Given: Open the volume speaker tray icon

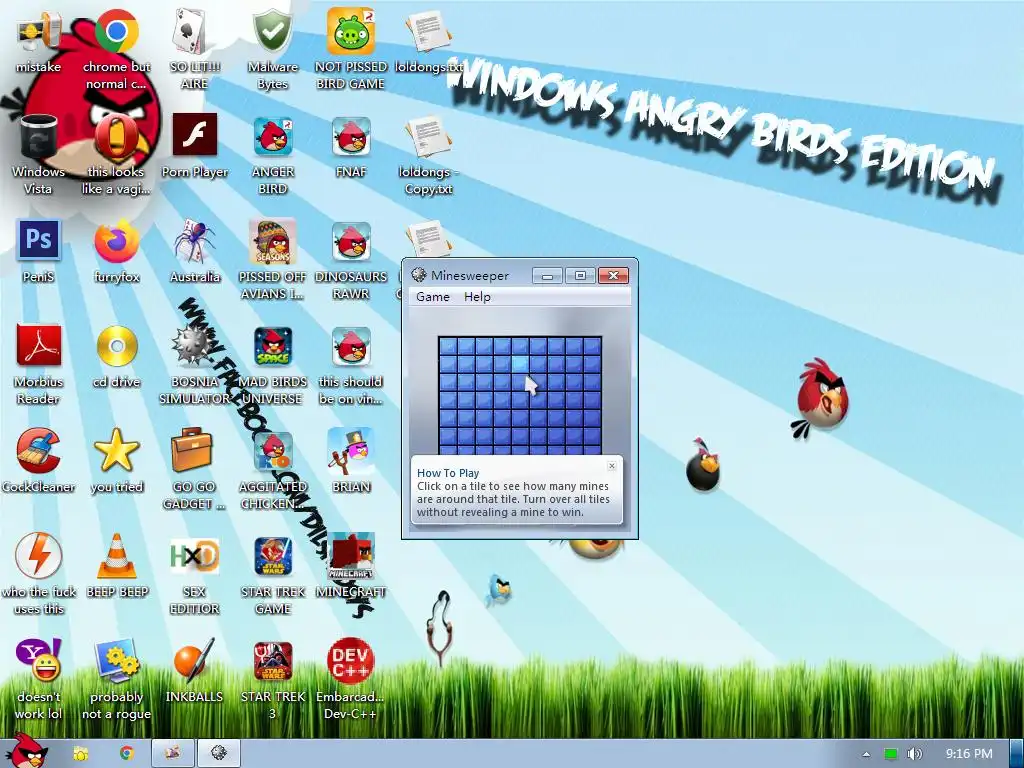Looking at the screenshot, I should pyautogui.click(x=915, y=754).
